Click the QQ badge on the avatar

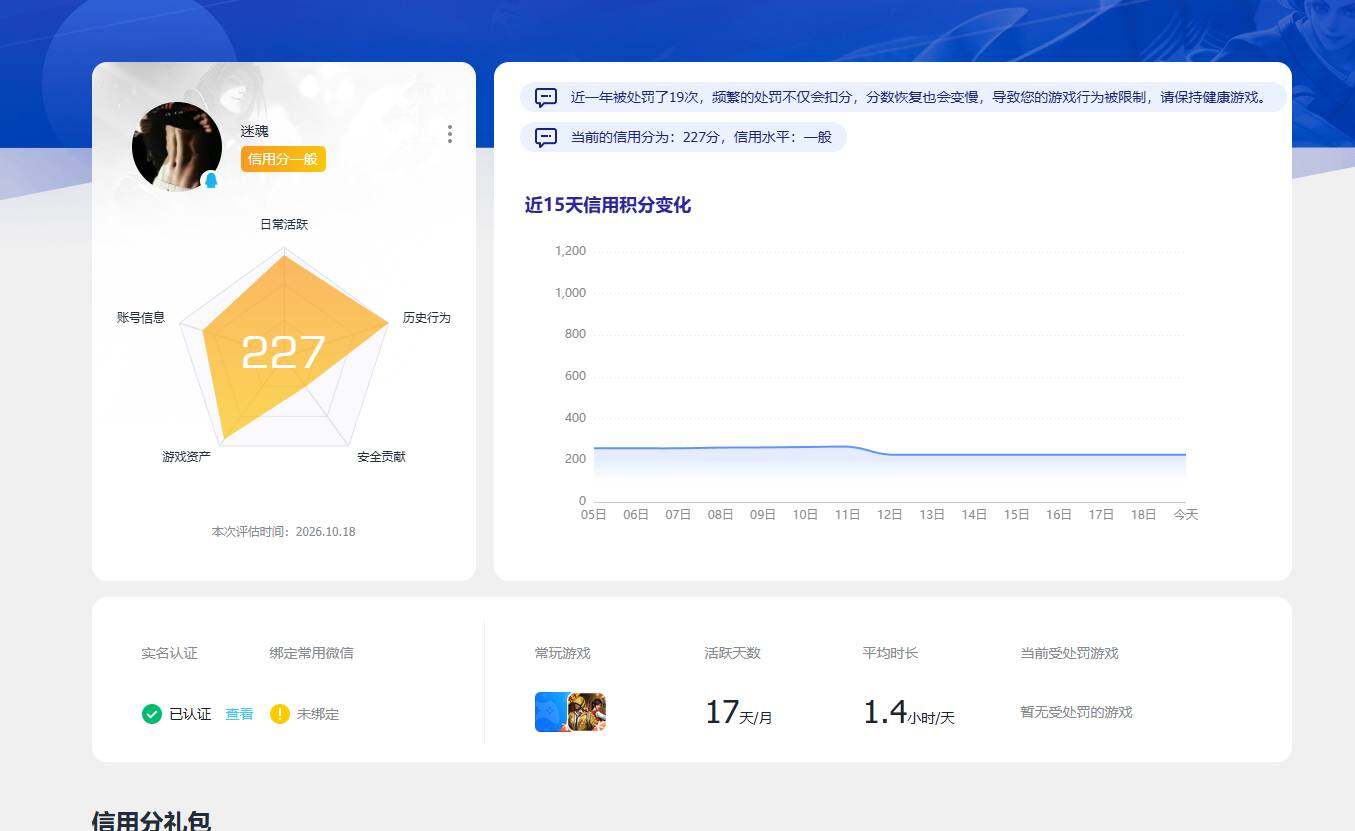[211, 180]
